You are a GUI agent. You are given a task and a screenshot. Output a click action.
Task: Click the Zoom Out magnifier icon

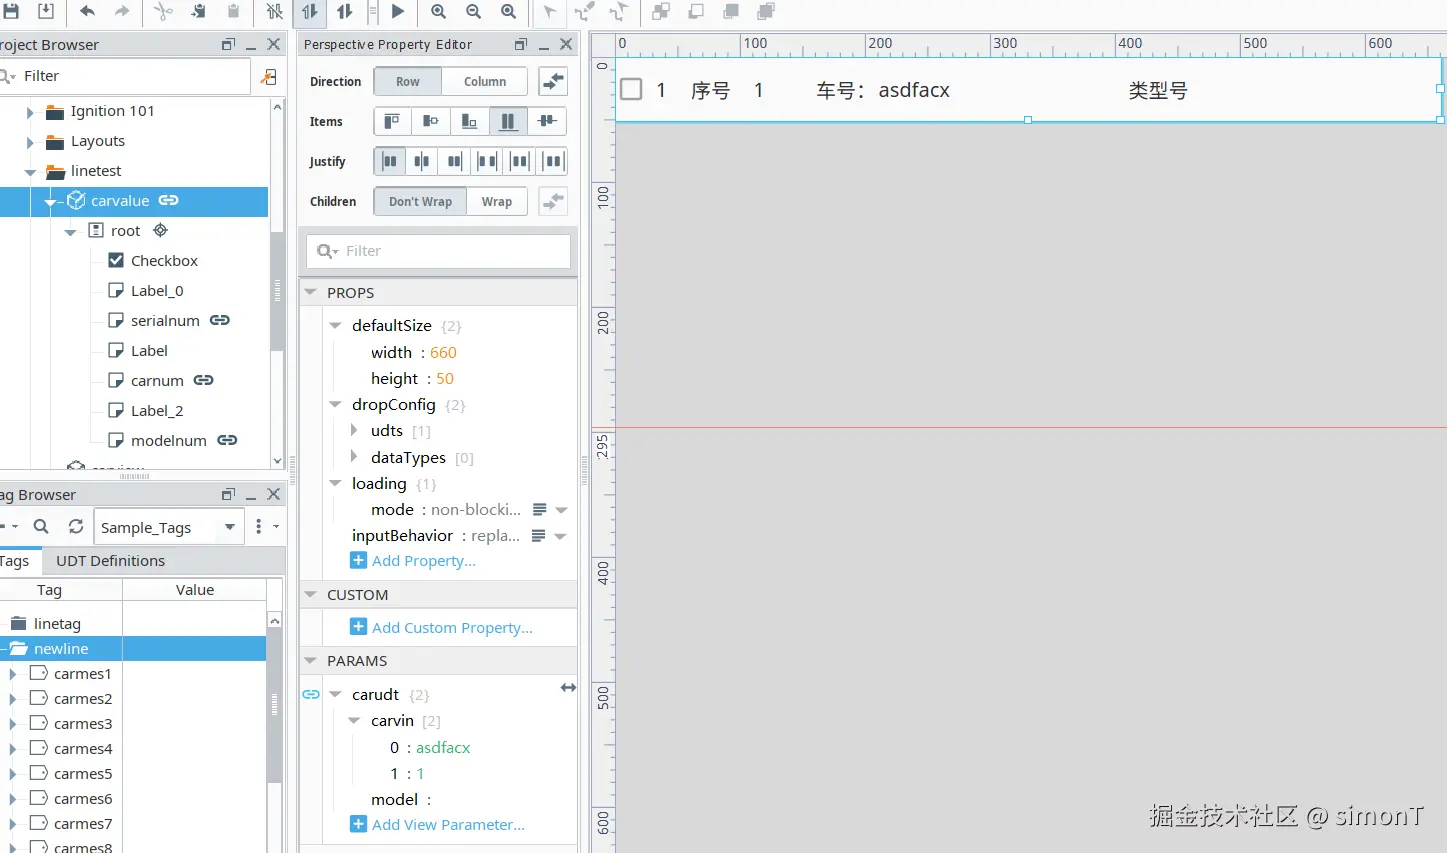point(473,11)
